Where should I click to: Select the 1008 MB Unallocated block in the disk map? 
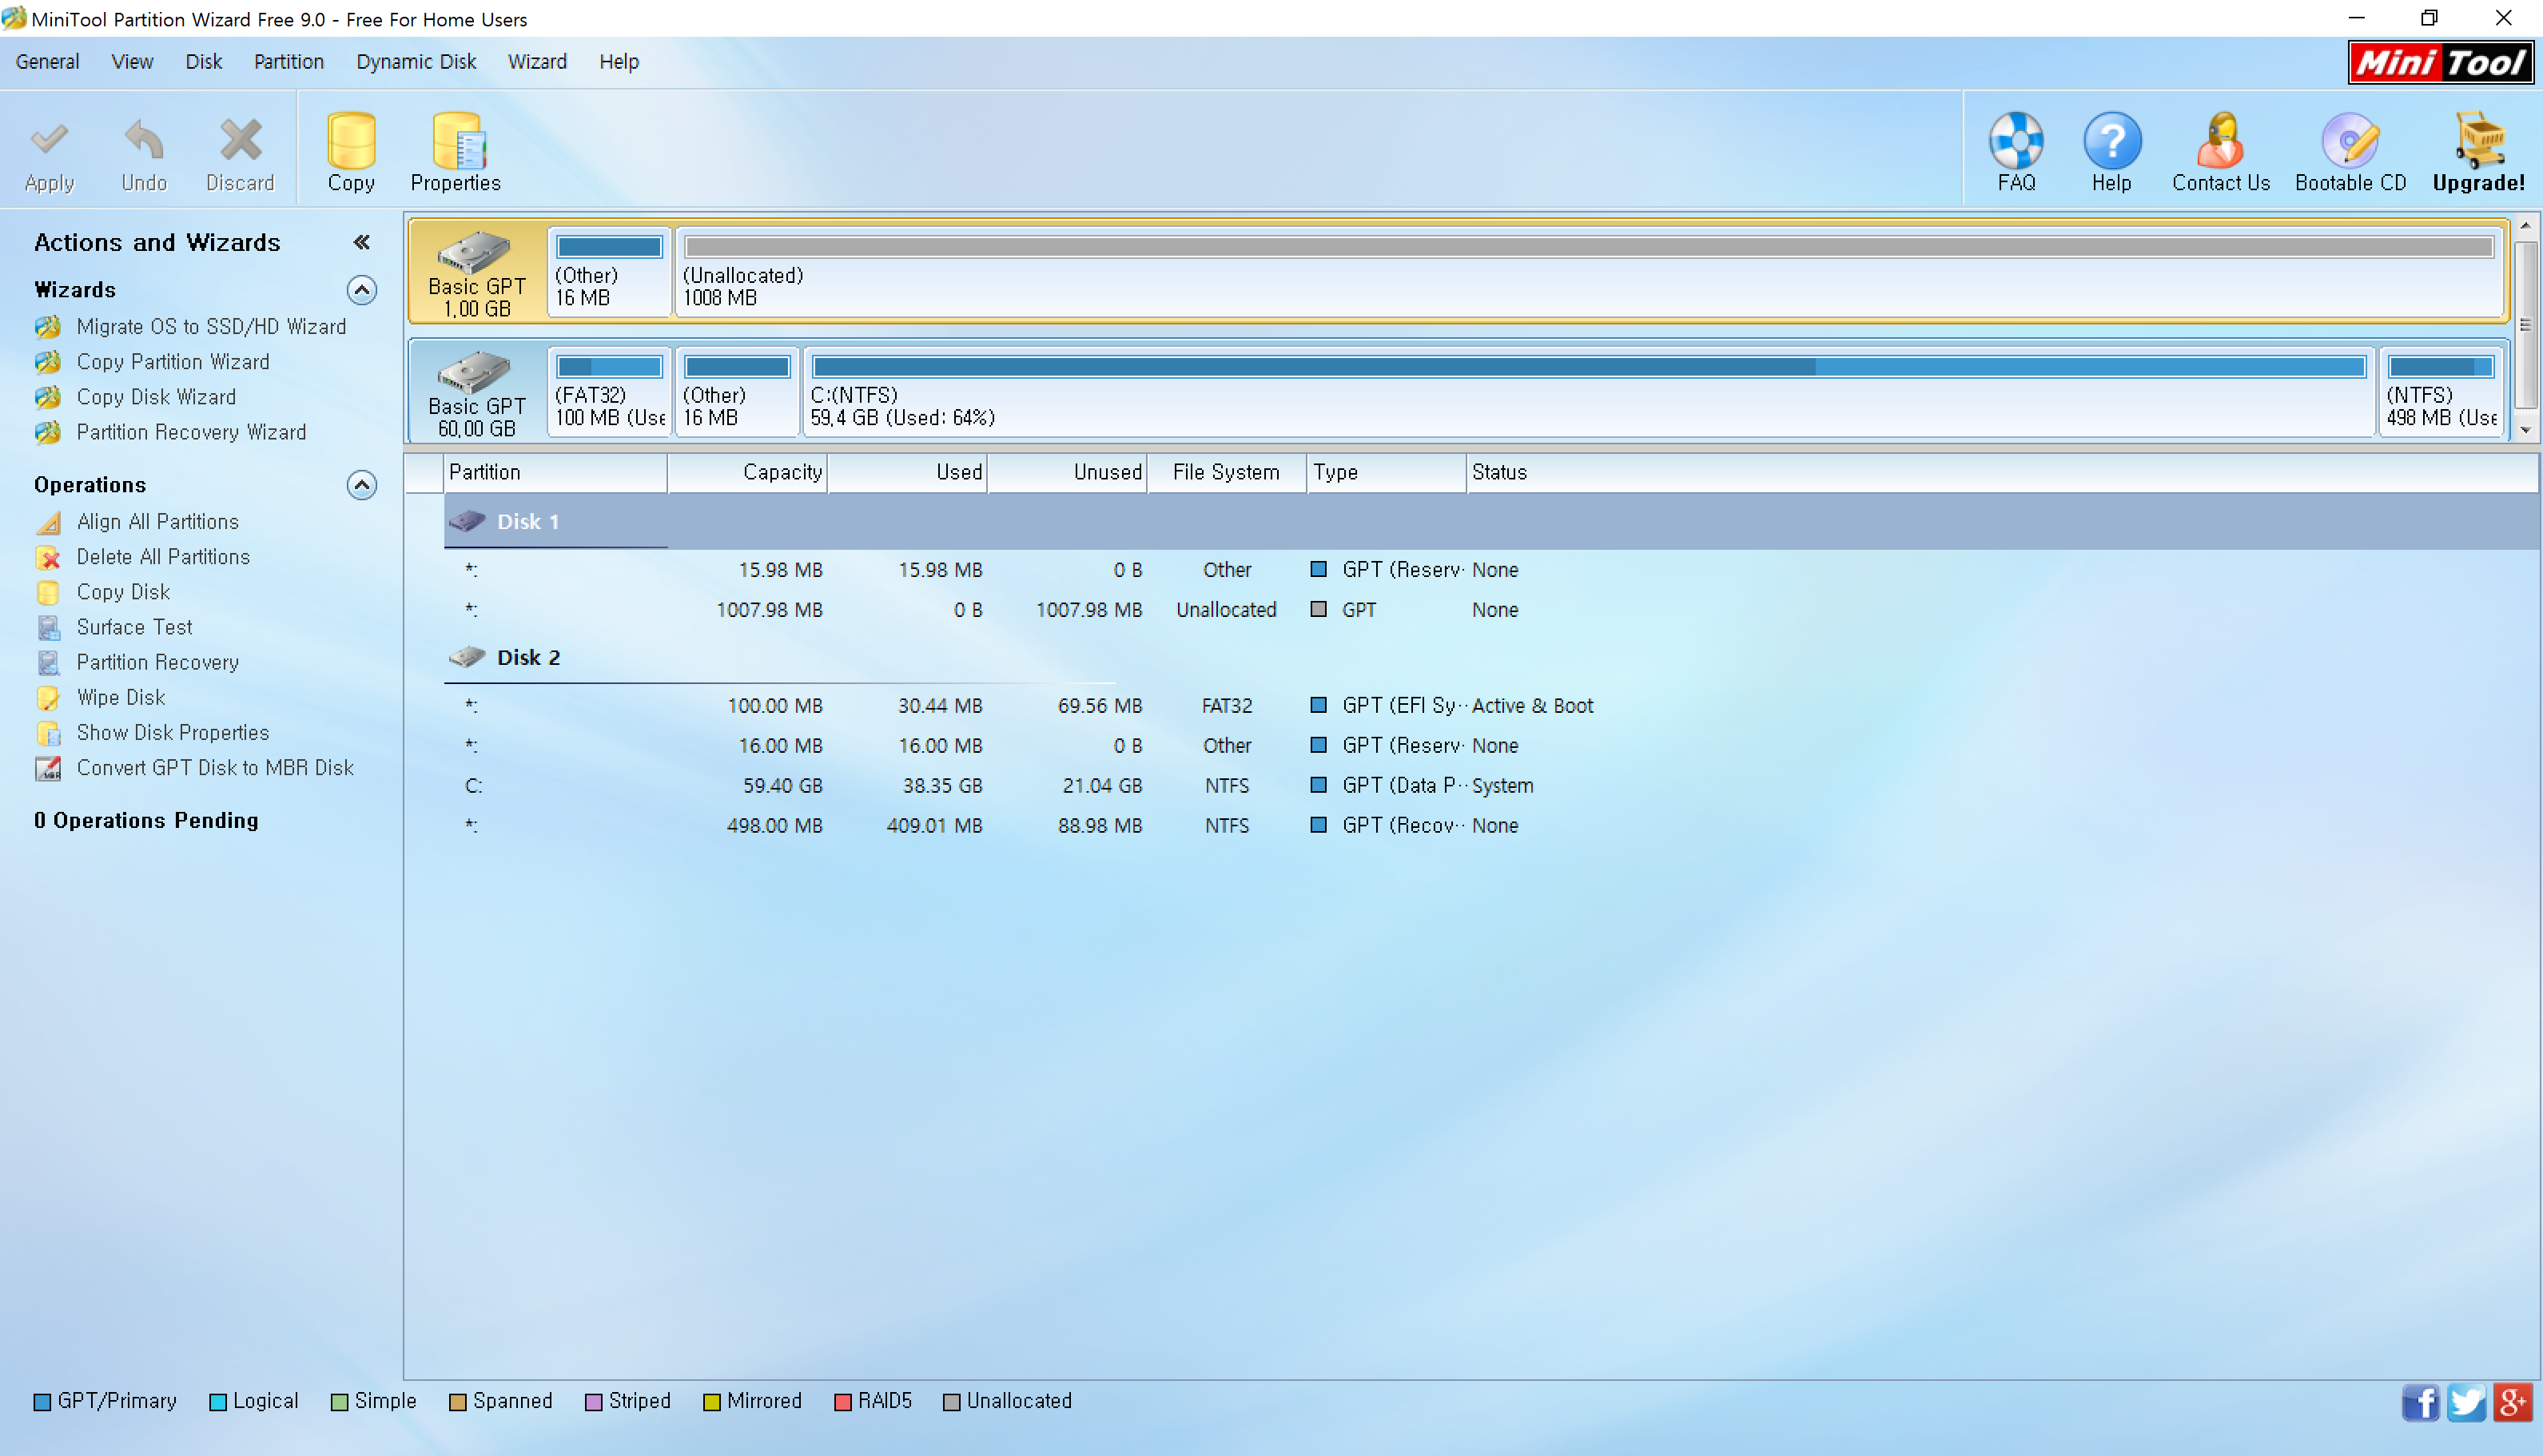[1588, 272]
